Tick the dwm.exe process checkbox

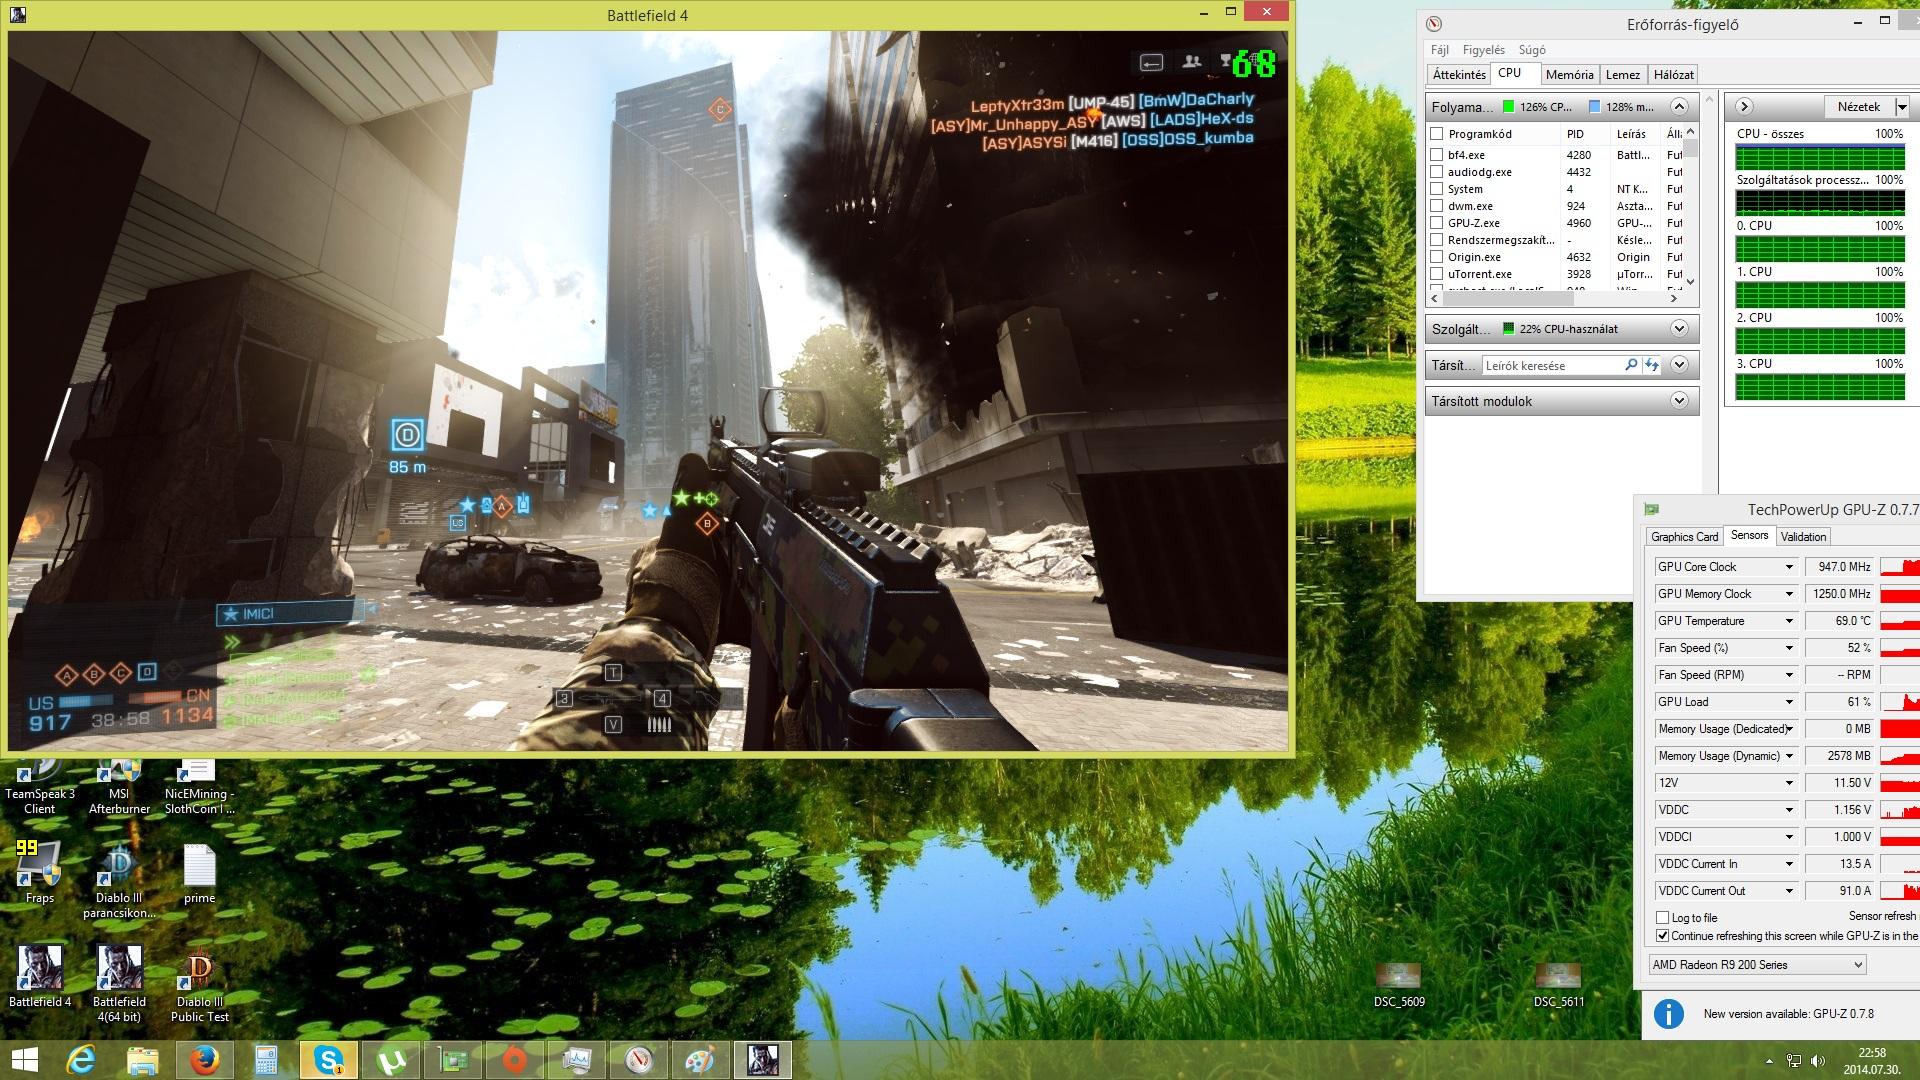point(1437,206)
